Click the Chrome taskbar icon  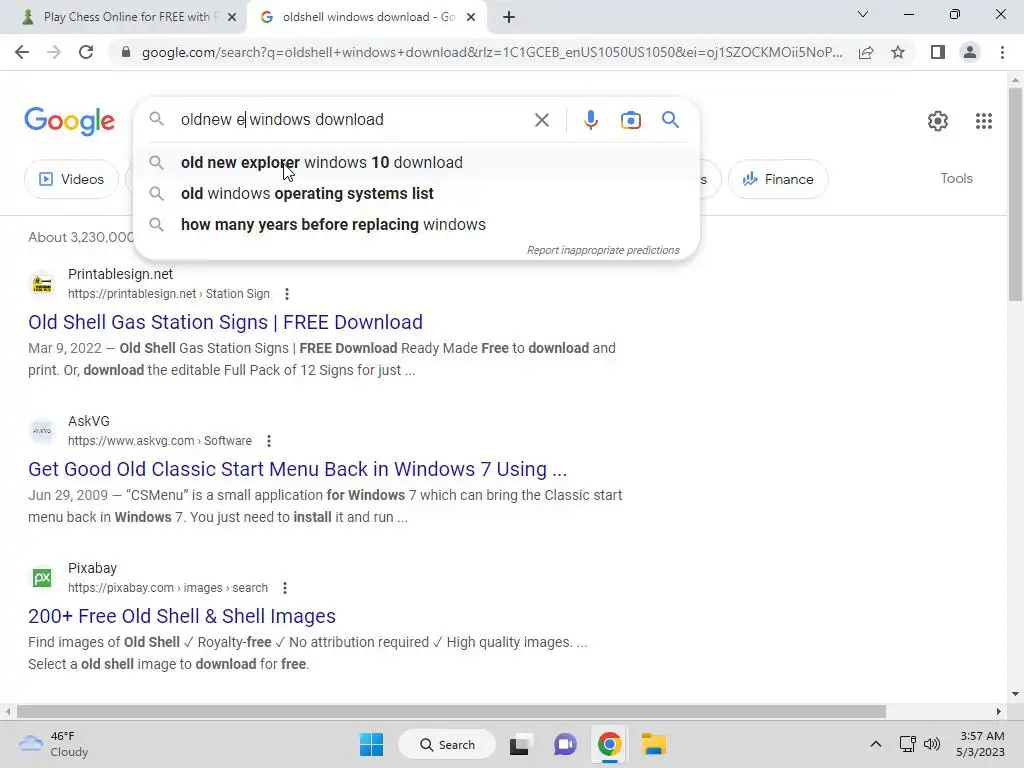tap(609, 744)
